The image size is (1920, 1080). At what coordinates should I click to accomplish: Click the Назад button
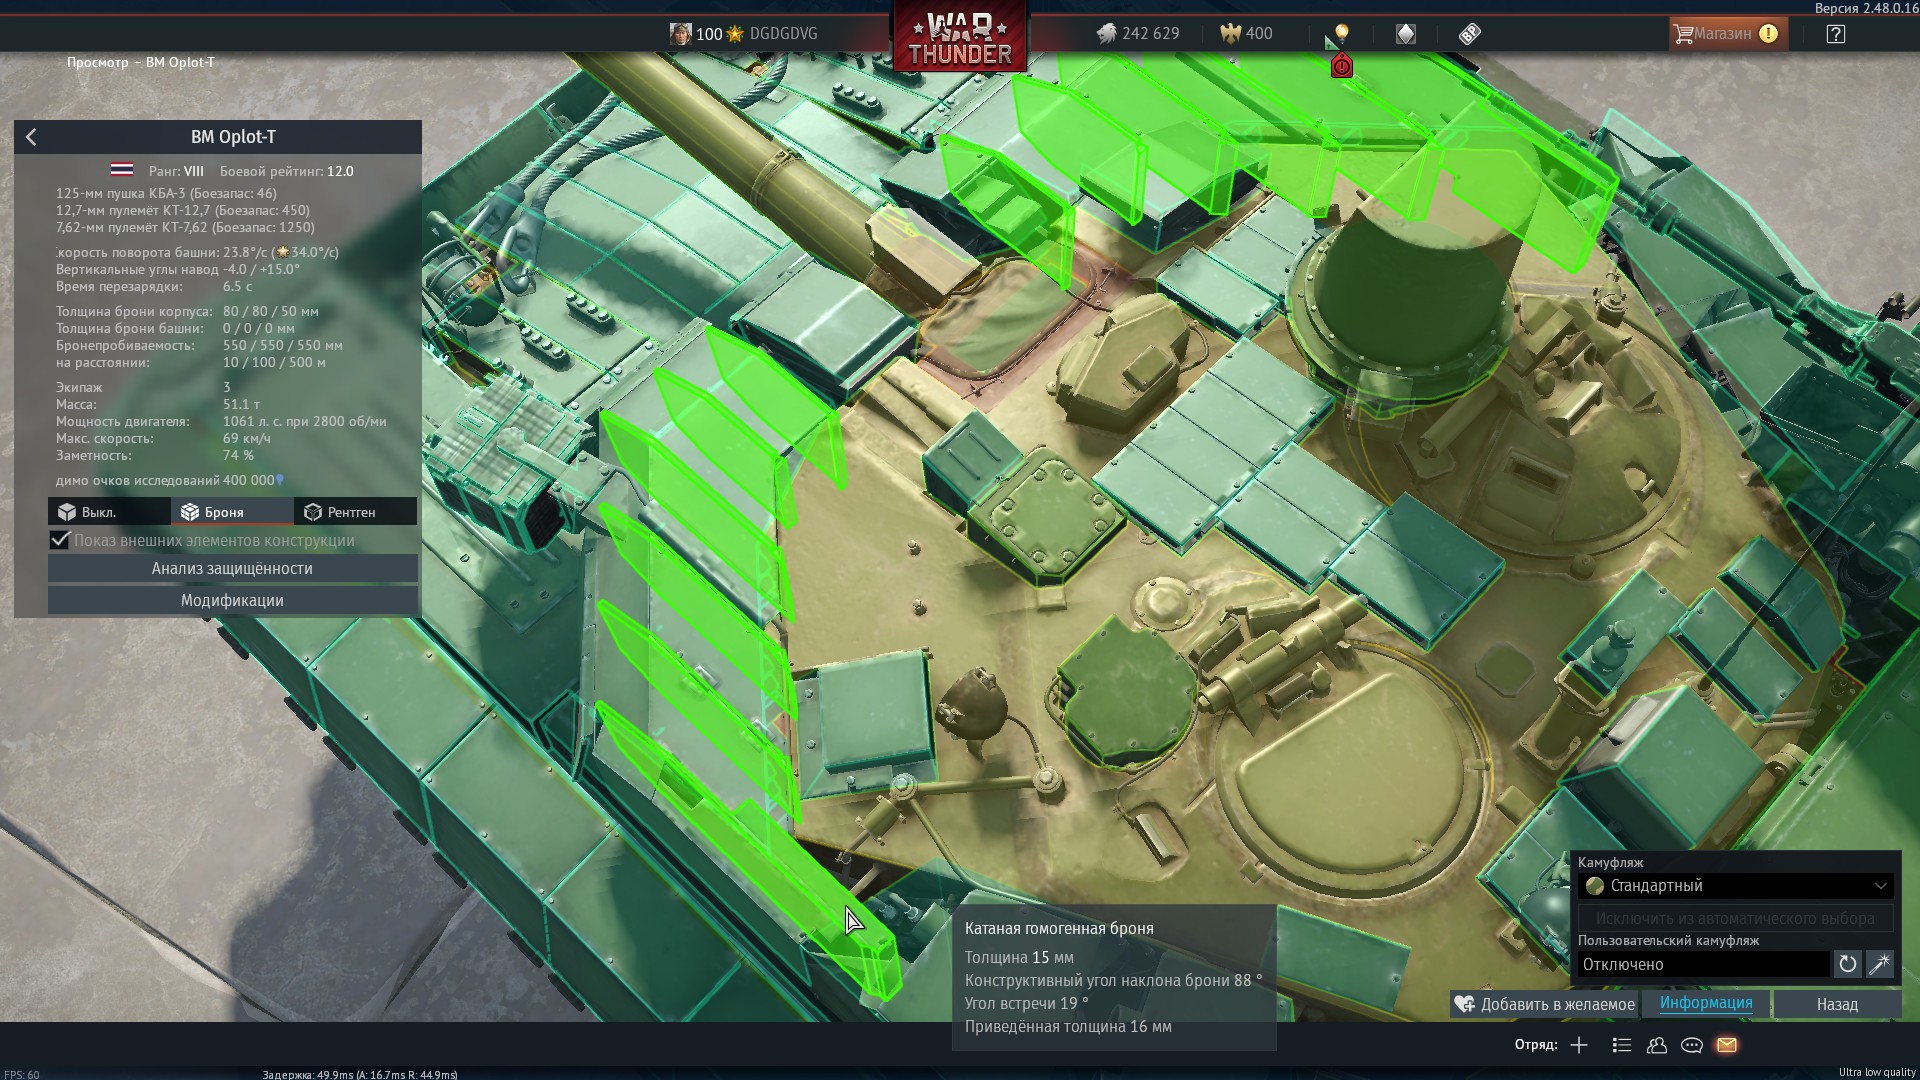click(1837, 1004)
